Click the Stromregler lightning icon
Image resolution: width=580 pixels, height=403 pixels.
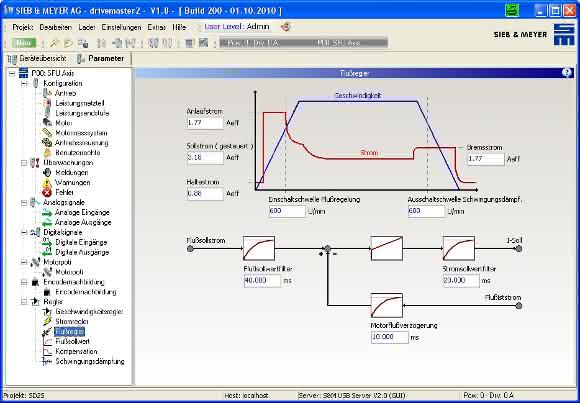click(47, 321)
